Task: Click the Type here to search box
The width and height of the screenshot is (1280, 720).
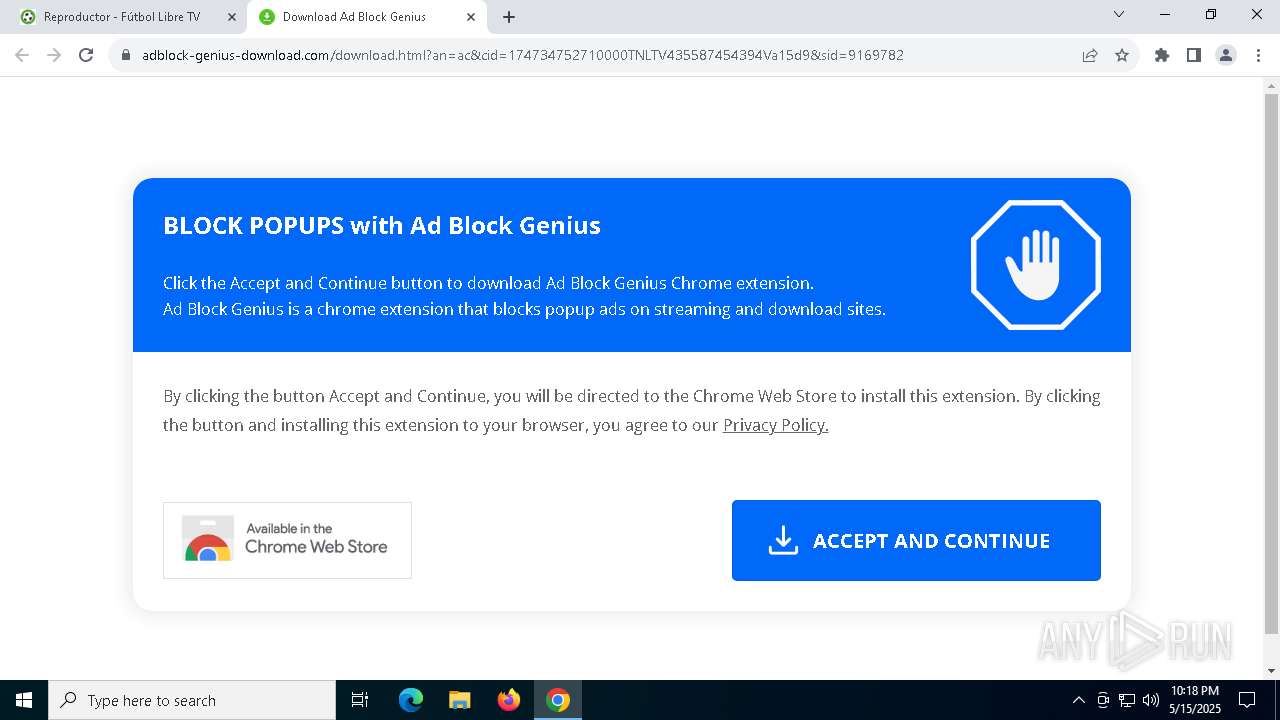Action: pyautogui.click(x=192, y=700)
